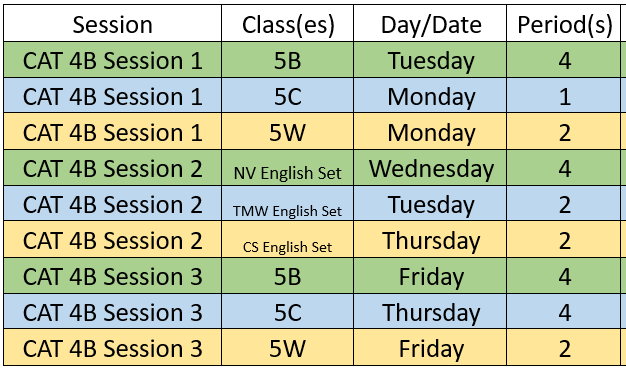Select the Day/Date header cell

(430, 24)
